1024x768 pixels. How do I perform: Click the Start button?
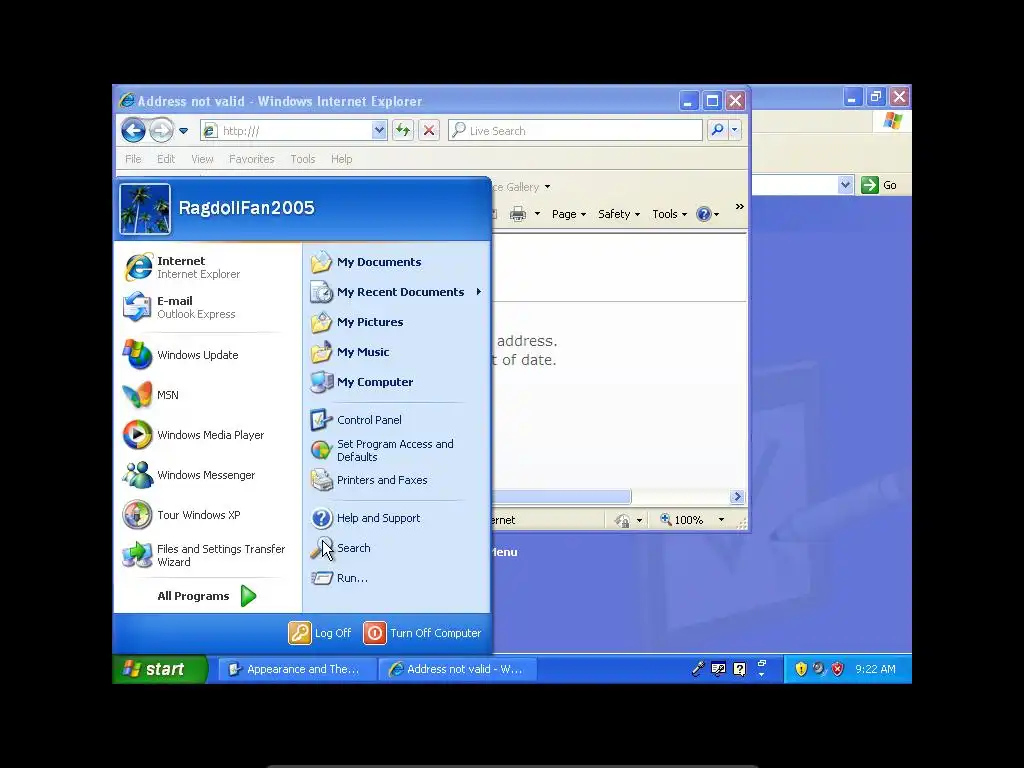[x=159, y=669]
